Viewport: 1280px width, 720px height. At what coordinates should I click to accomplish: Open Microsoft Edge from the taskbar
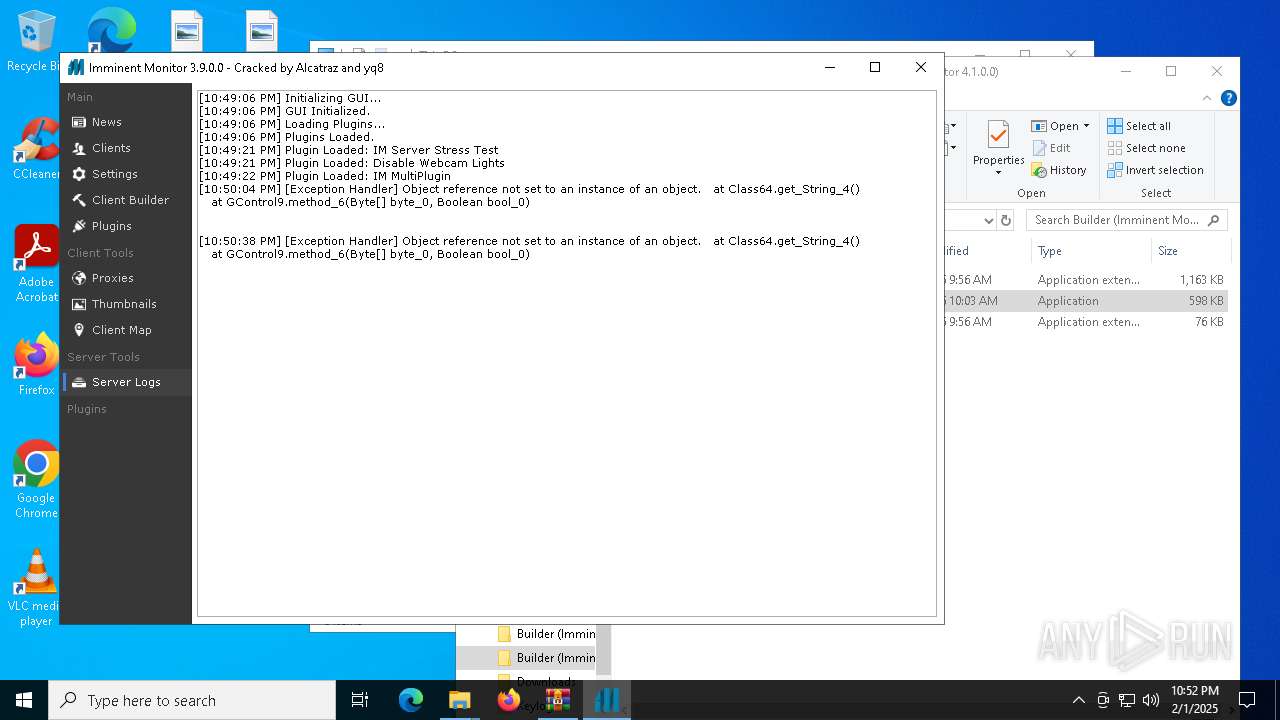(x=411, y=700)
